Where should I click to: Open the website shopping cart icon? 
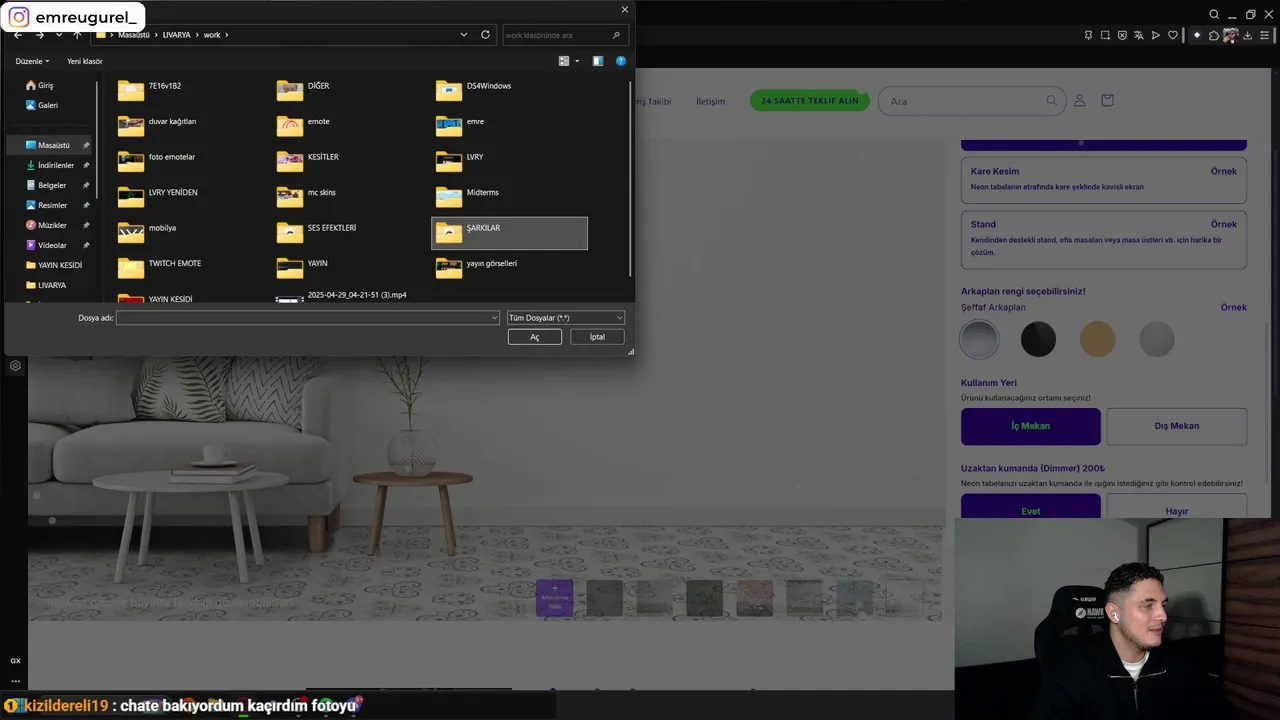coord(1107,101)
